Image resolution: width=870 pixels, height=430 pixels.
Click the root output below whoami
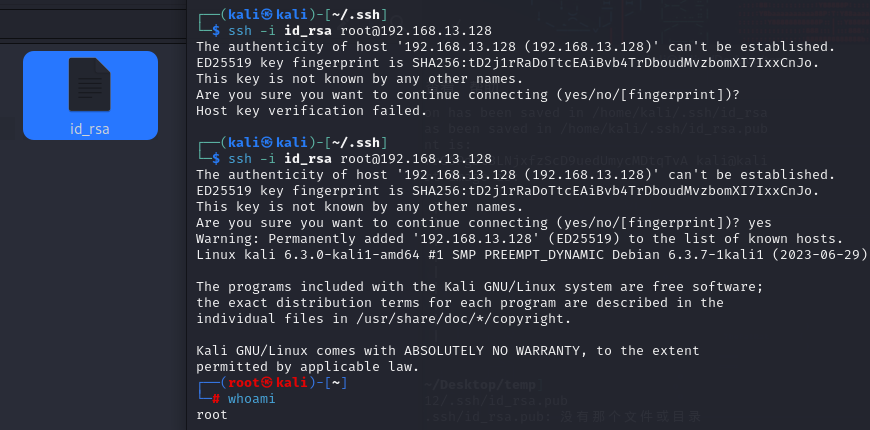coord(212,414)
